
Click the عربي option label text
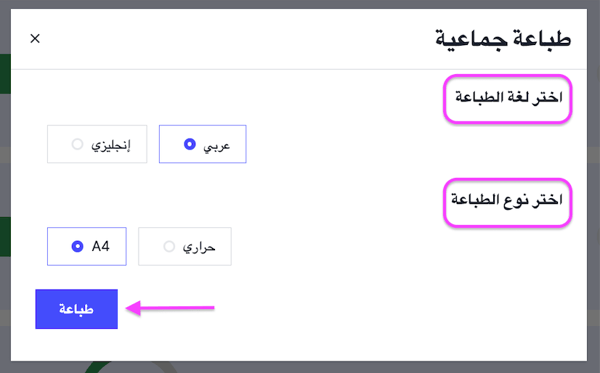pyautogui.click(x=217, y=146)
